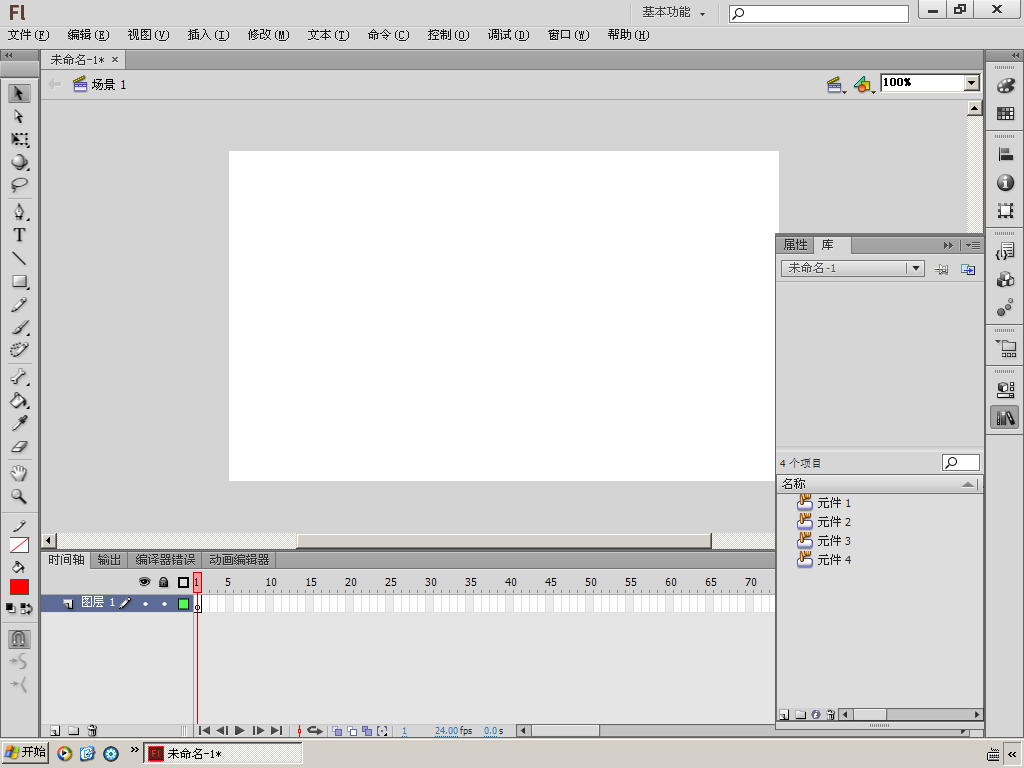Toggle lock all layers padlock
Screen dimensions: 1024x768
pos(164,582)
